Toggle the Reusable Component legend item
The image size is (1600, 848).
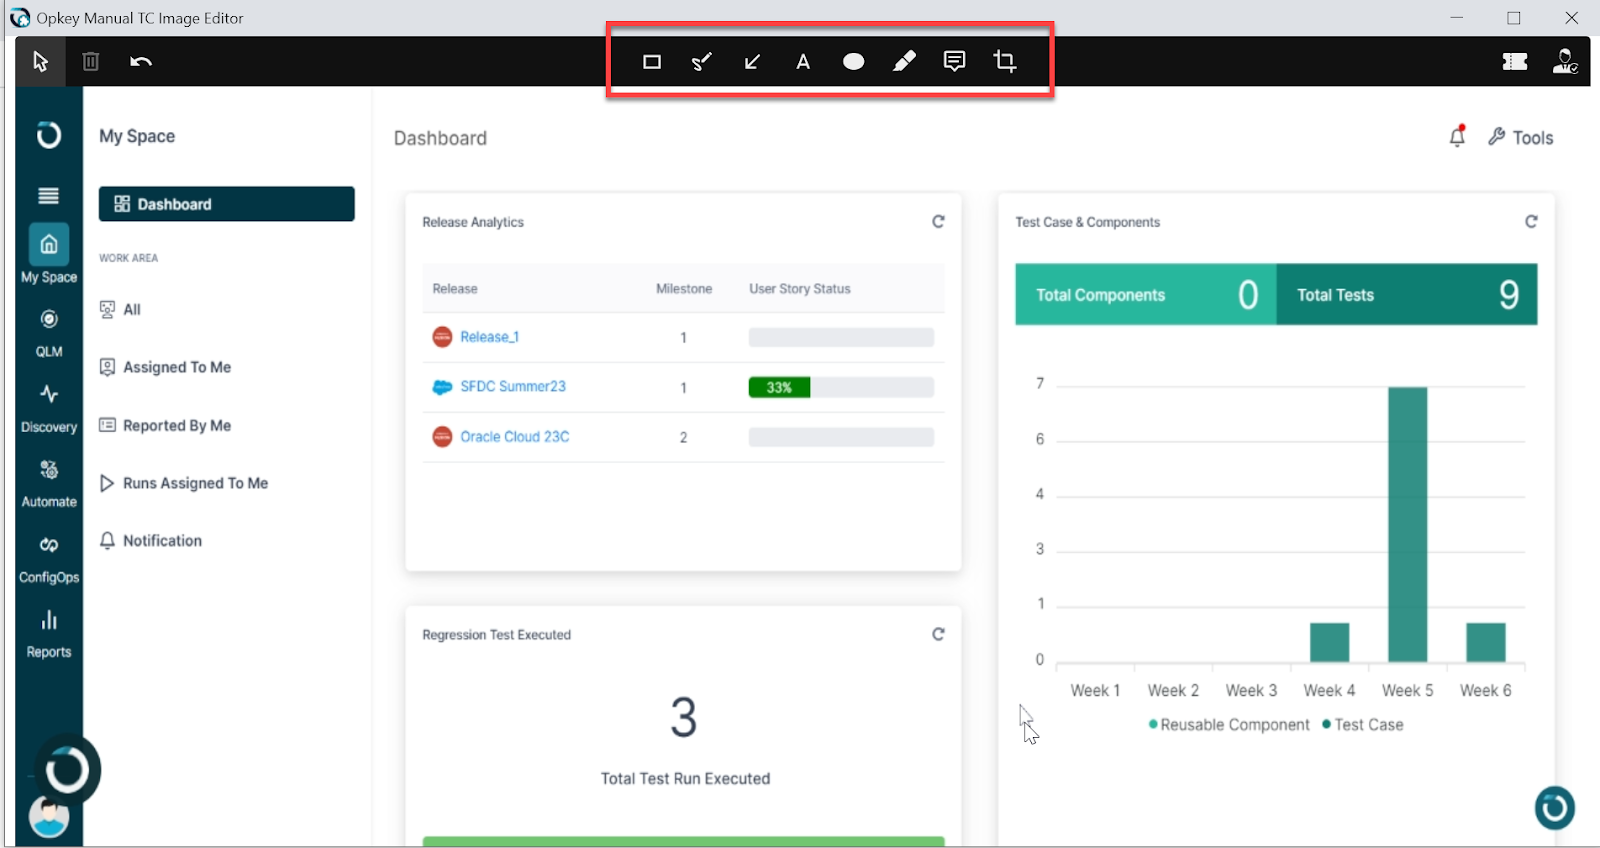coord(1229,725)
